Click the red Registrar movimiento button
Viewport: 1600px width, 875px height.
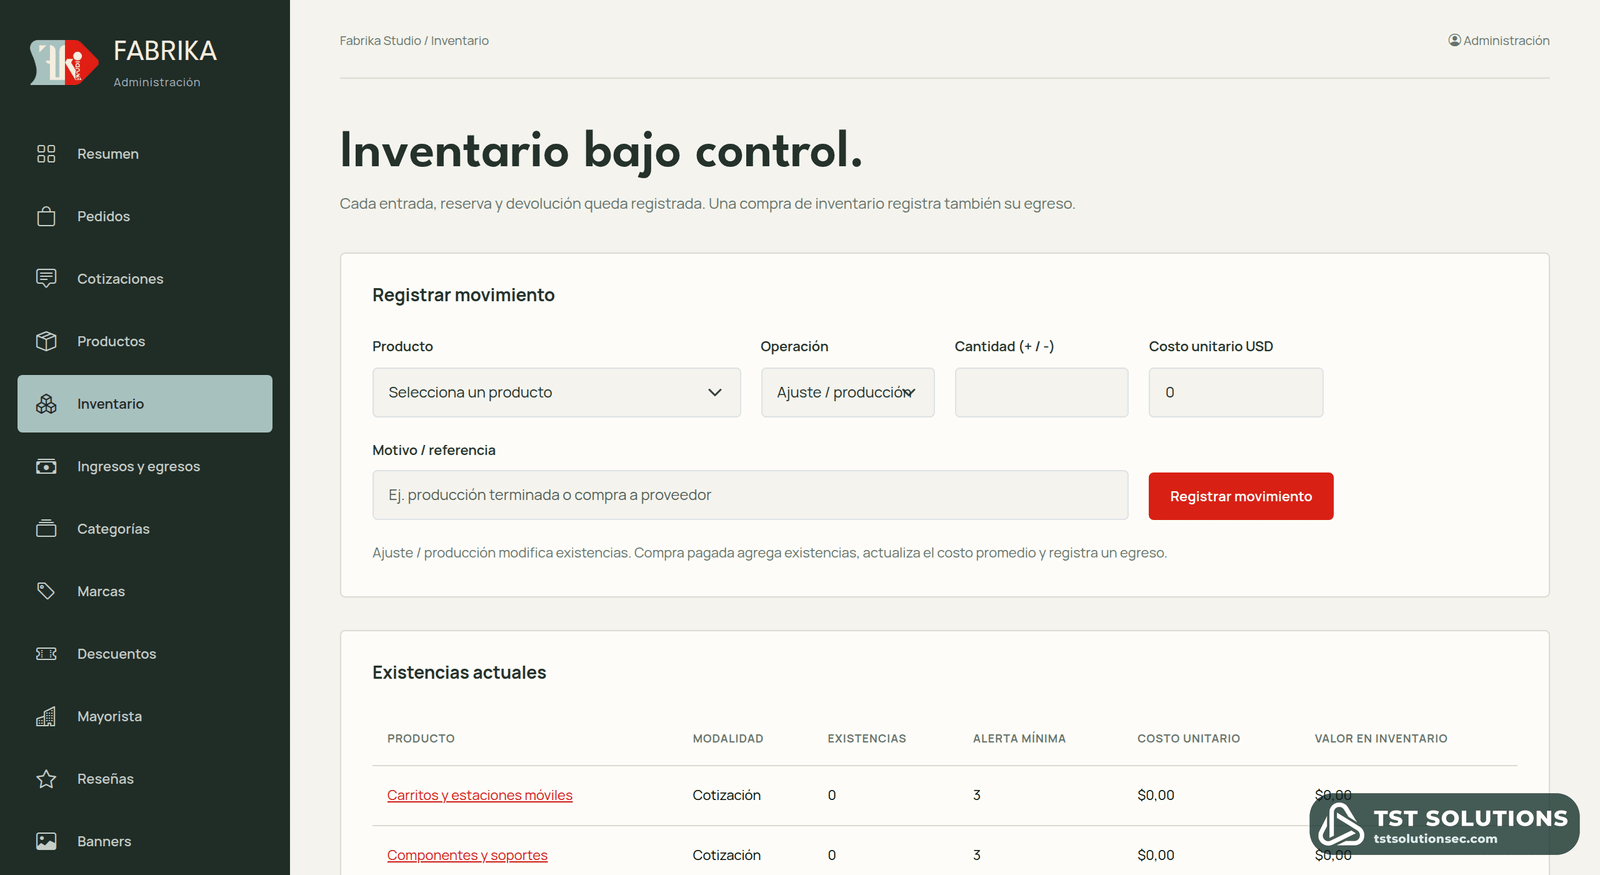(x=1241, y=496)
